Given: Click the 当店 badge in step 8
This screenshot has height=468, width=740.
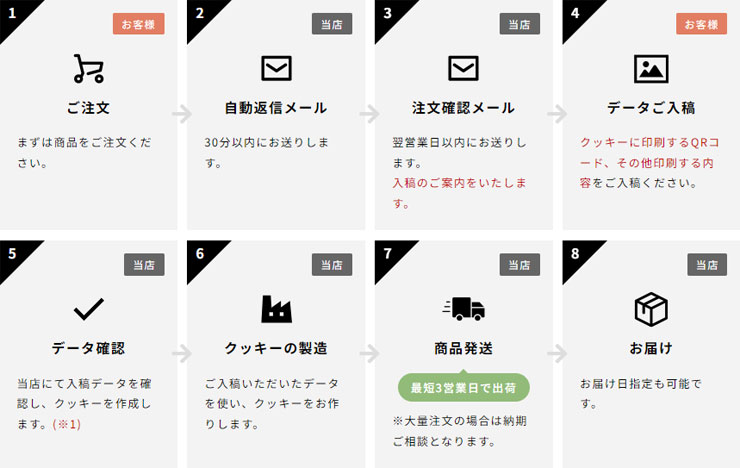Looking at the screenshot, I should (x=707, y=265).
